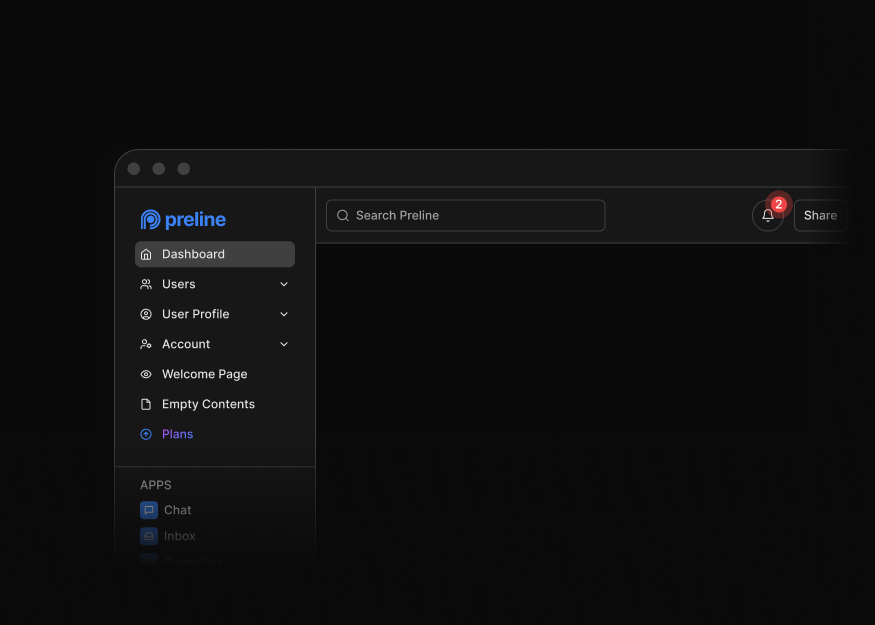Open notifications bell

[768, 215]
